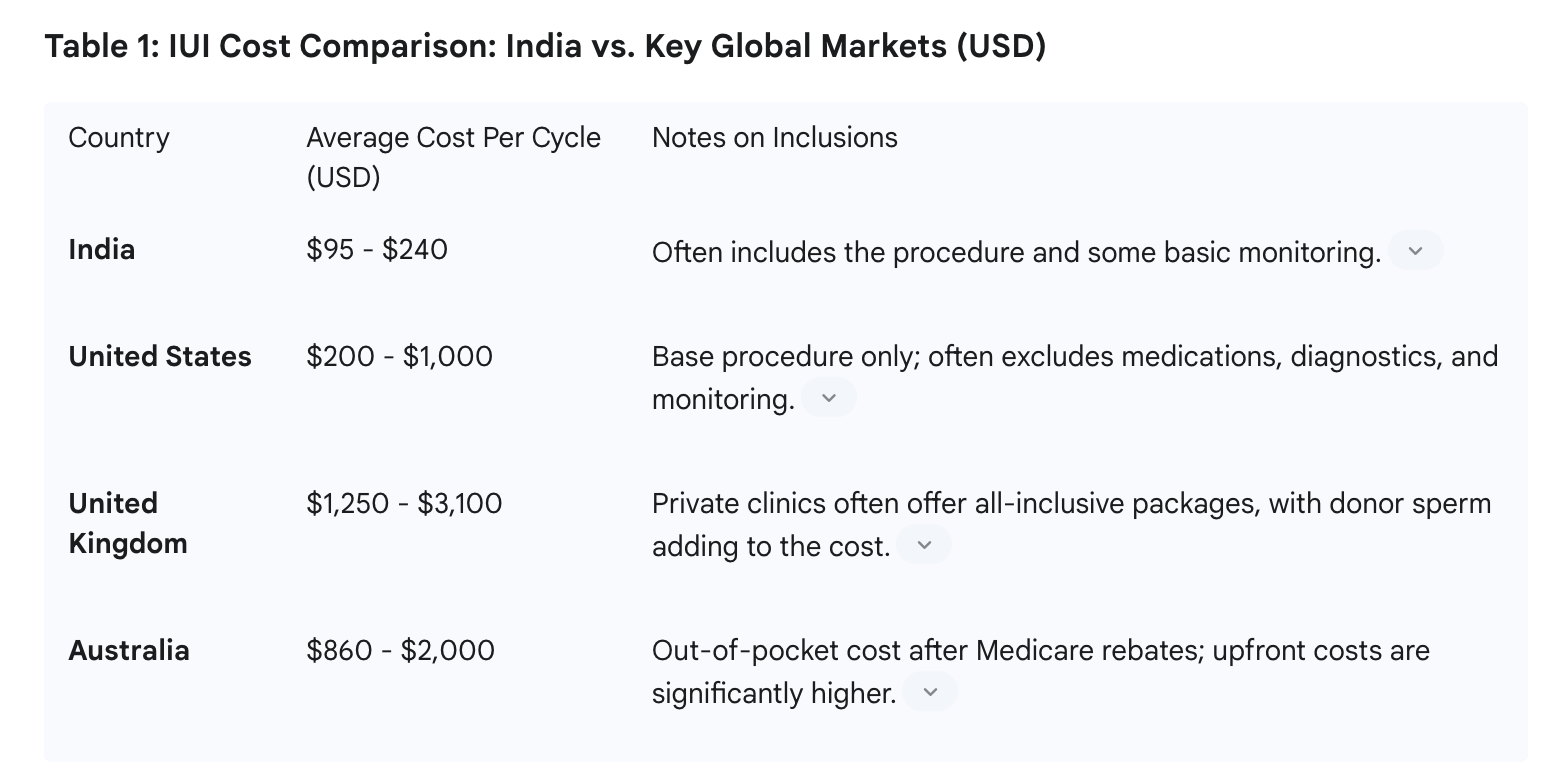Screen dimensions: 1558x784
Task: Select the 'United Kingdom' country cell
Action: 128,523
